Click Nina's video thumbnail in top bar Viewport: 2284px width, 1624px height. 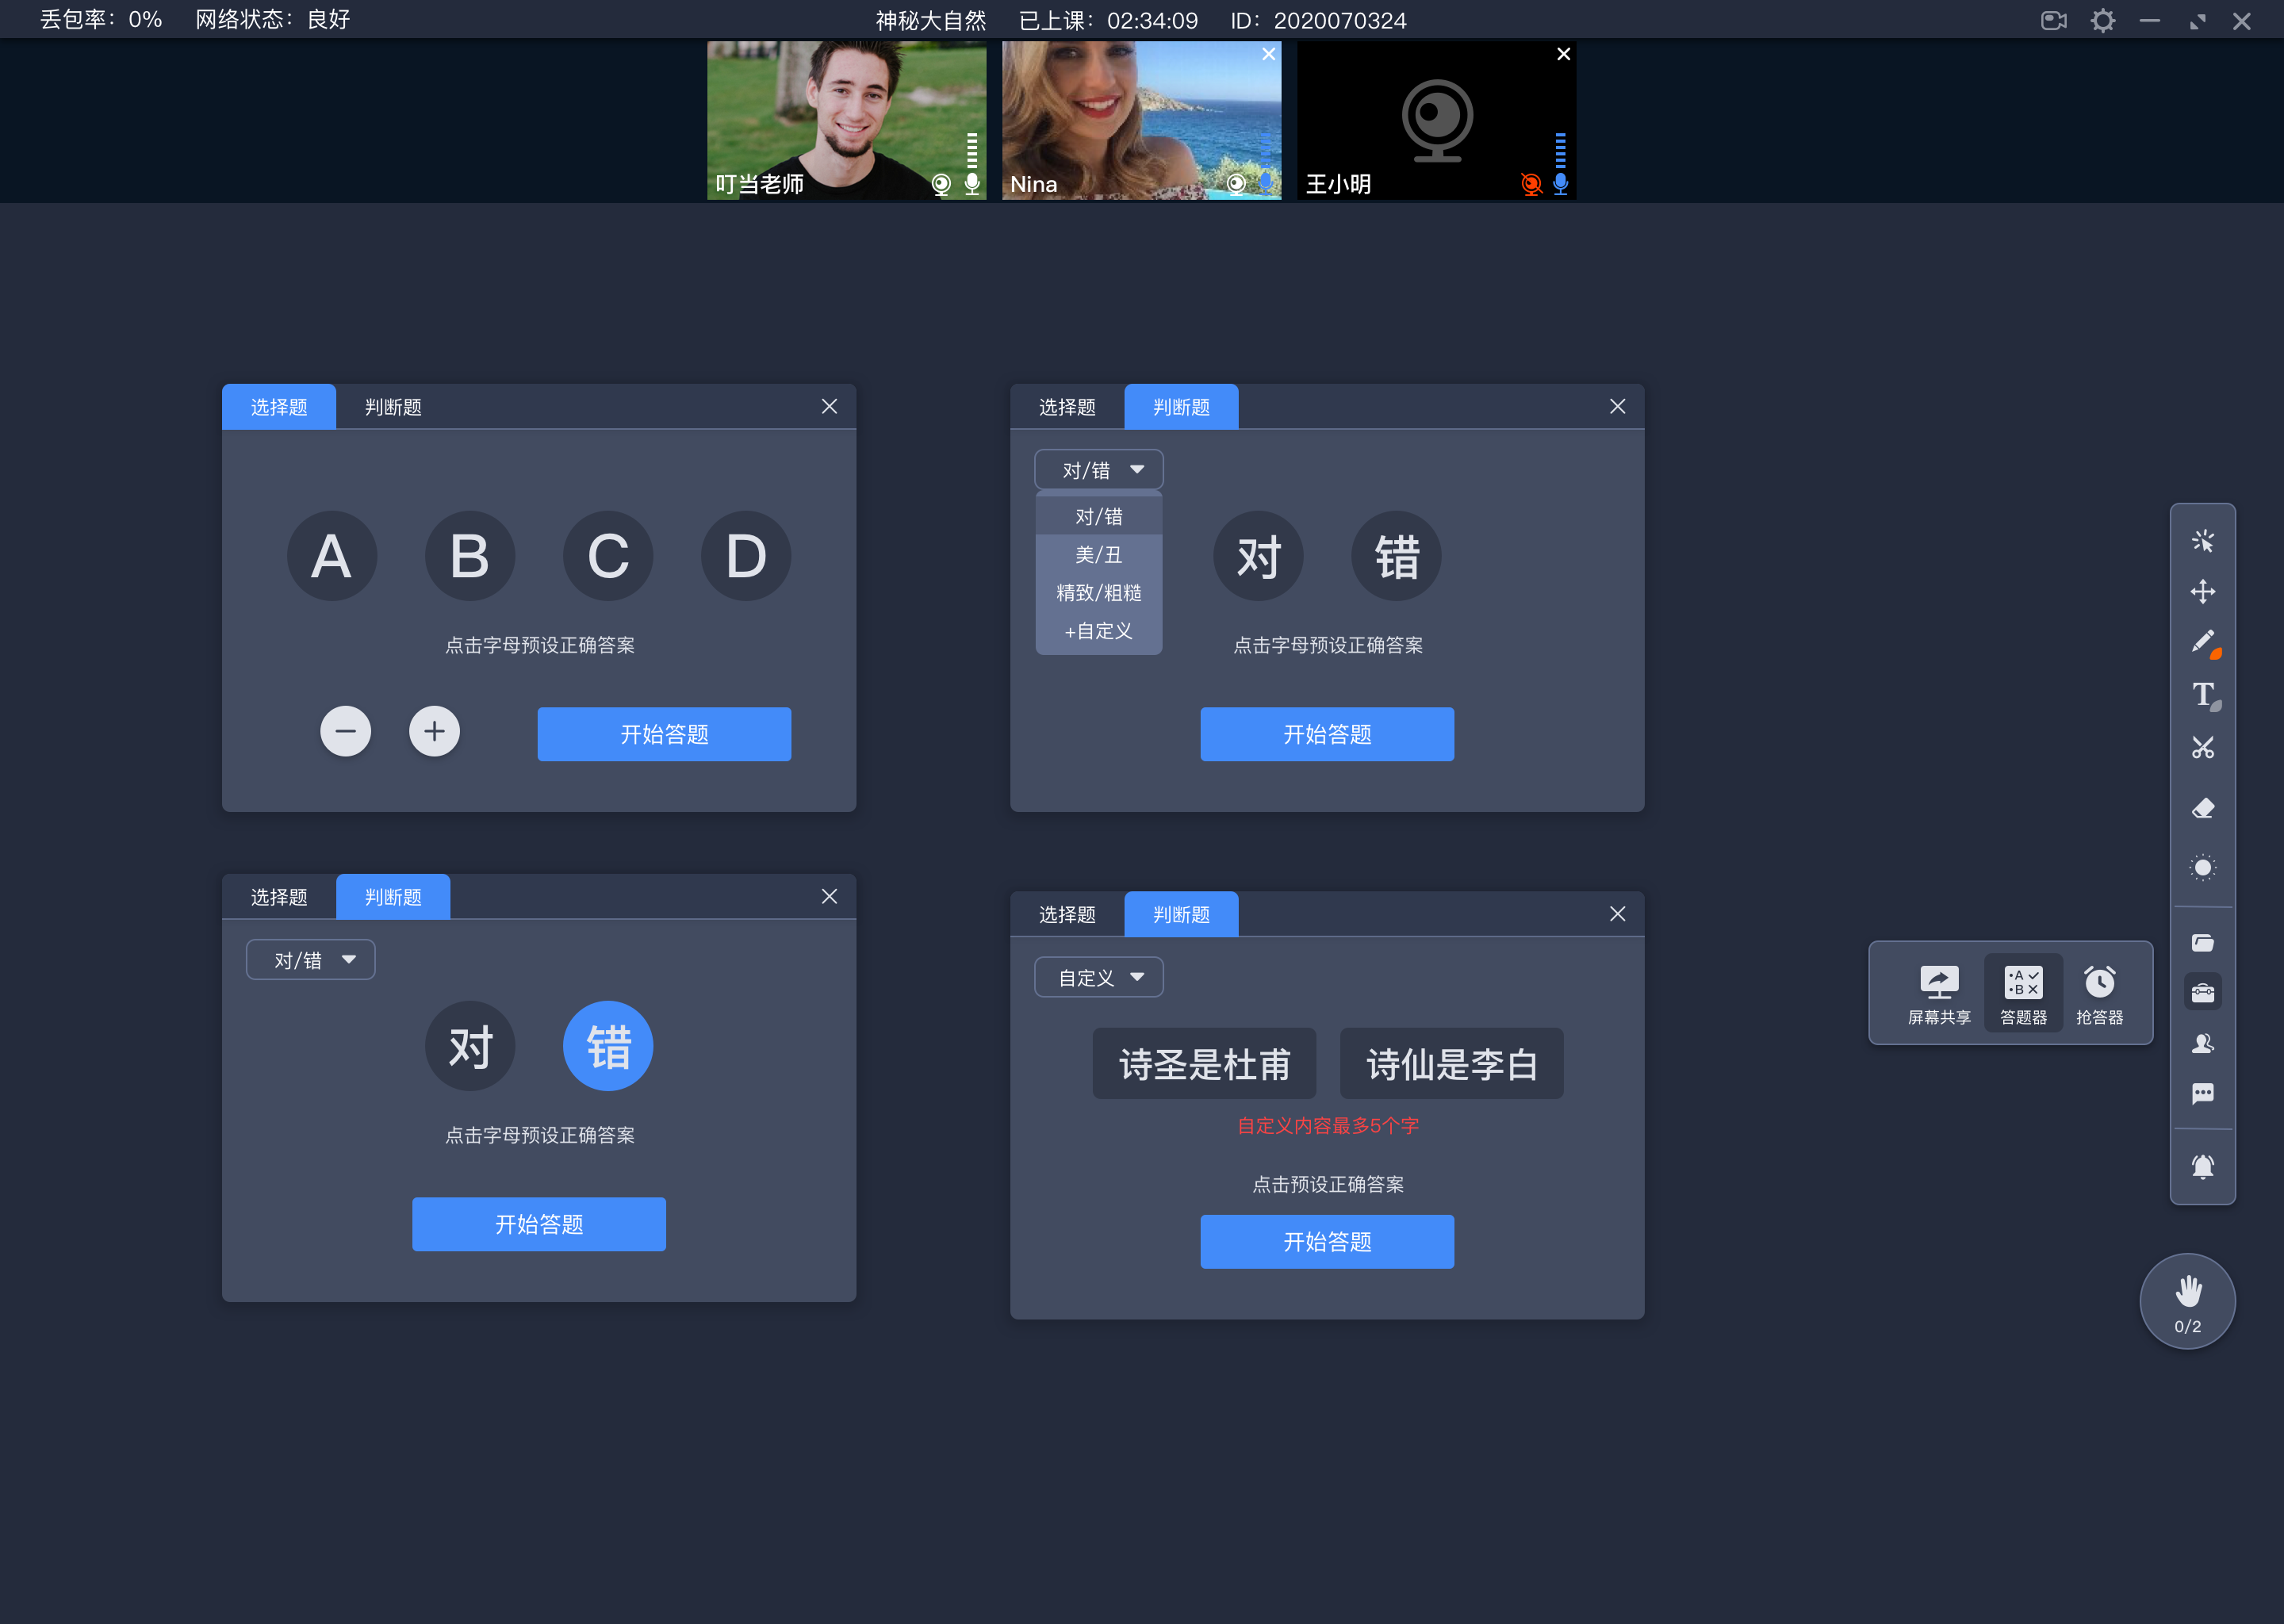click(1139, 118)
